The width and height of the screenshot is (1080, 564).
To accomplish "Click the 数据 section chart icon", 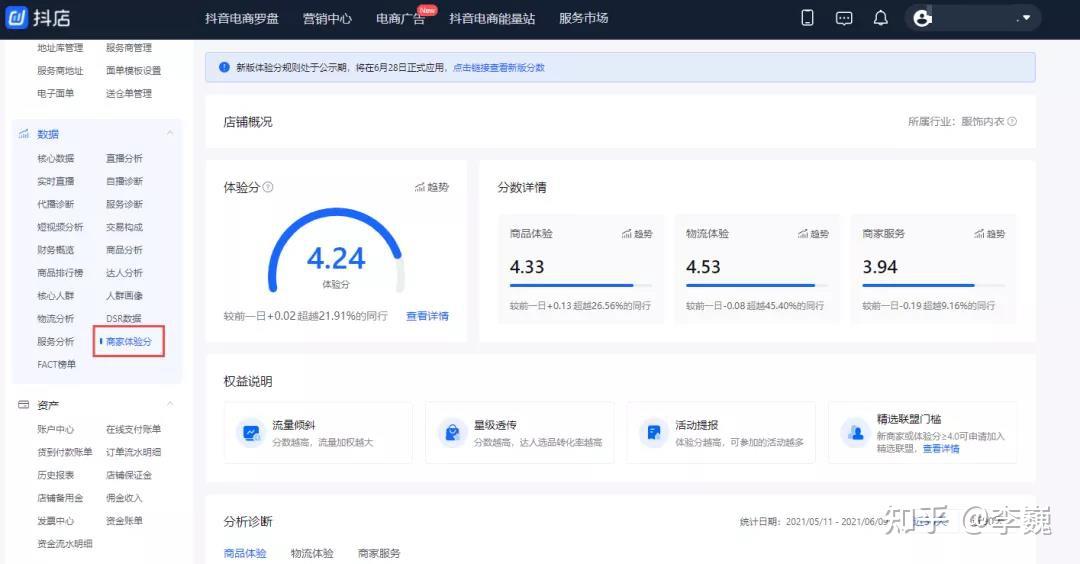I will click(x=23, y=134).
